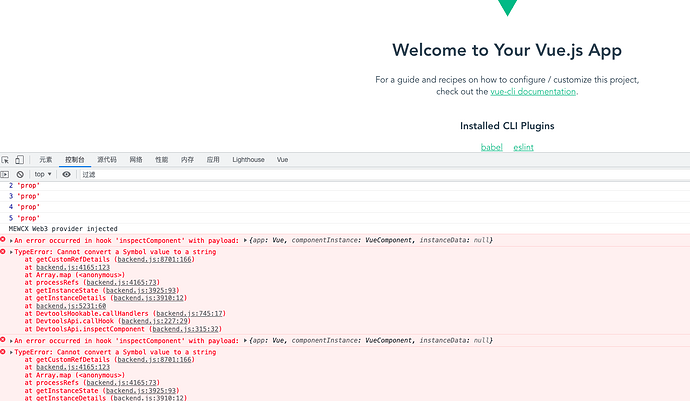Switch to the 内存 tab
This screenshot has height=401, width=690.
pos(187,160)
